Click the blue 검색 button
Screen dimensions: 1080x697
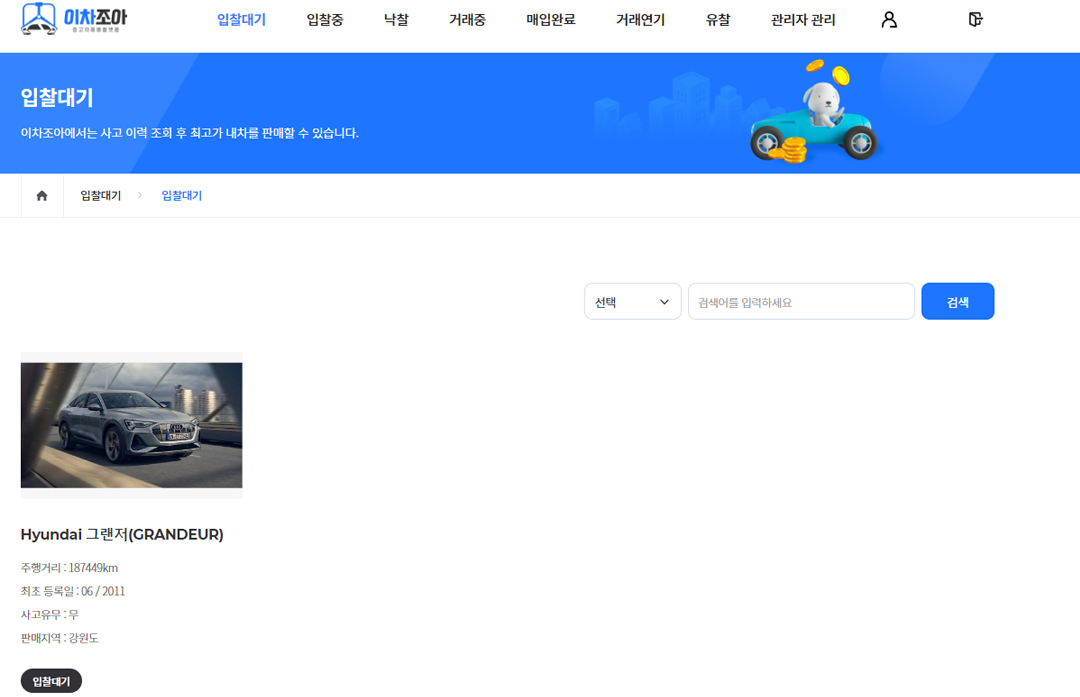point(957,302)
